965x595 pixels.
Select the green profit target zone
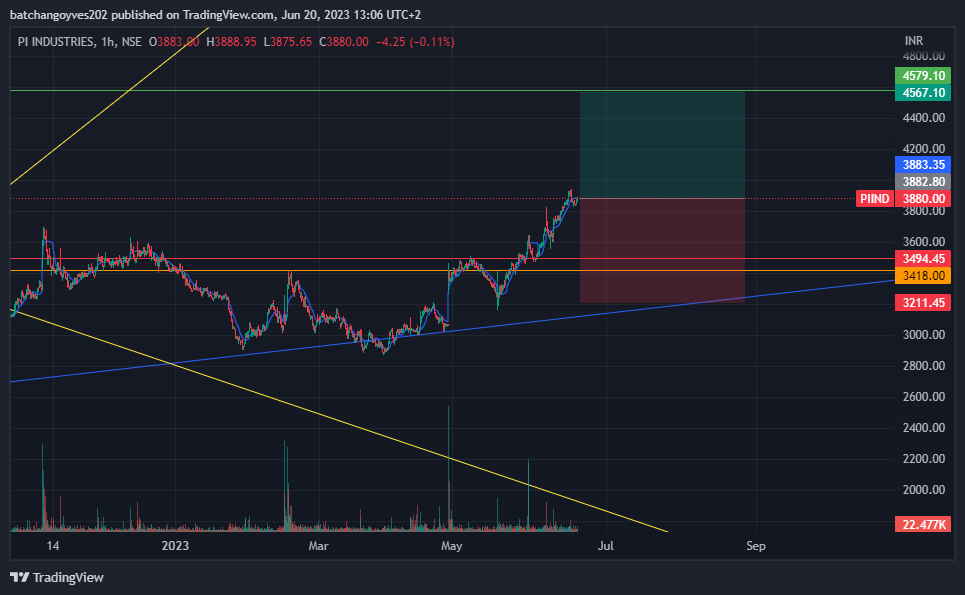[662, 145]
